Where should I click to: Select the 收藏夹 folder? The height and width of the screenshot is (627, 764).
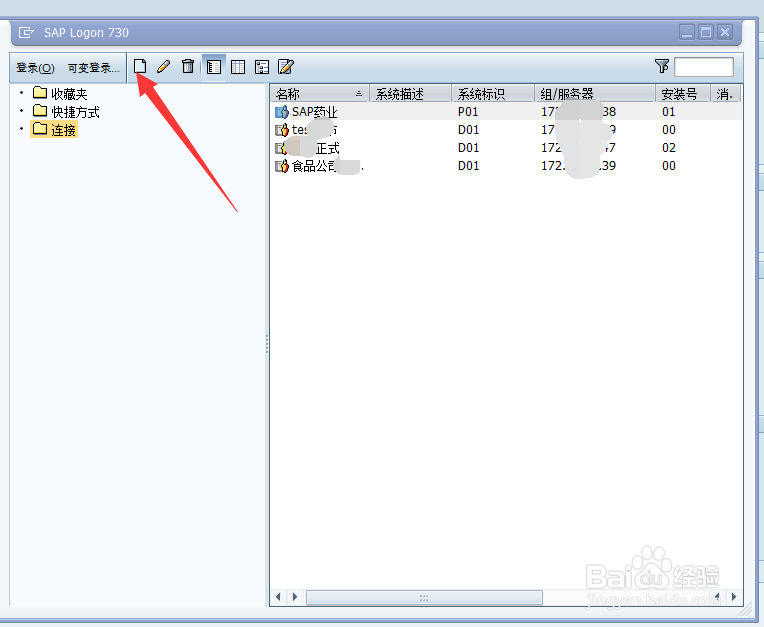click(x=60, y=94)
